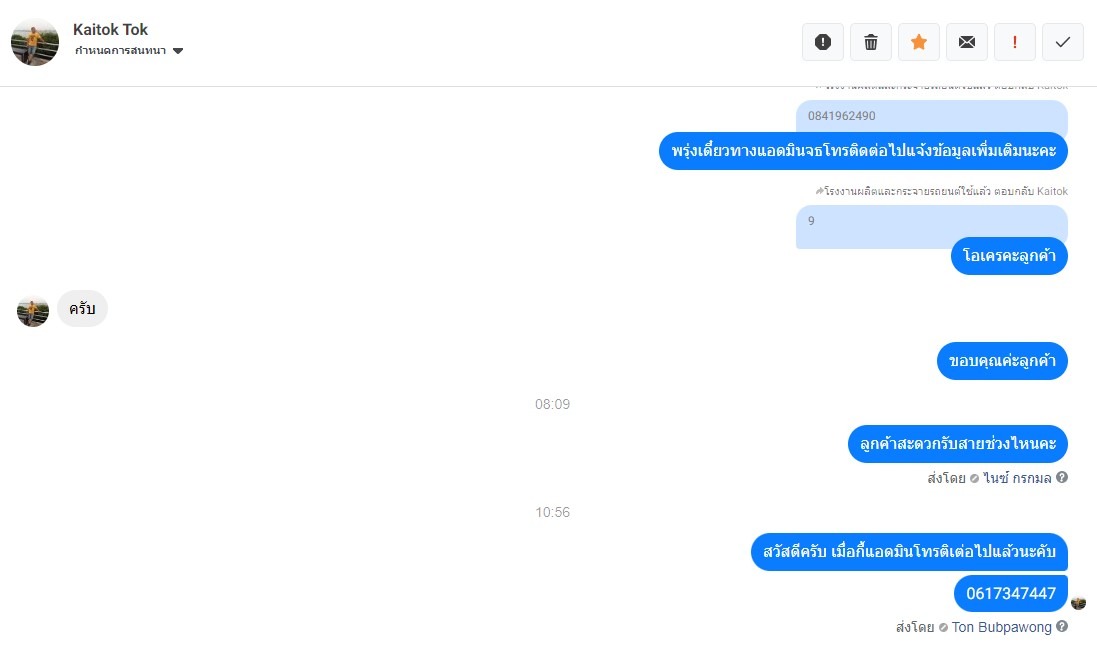Mark conversation as spam with exclamation circle icon

[x=823, y=42]
